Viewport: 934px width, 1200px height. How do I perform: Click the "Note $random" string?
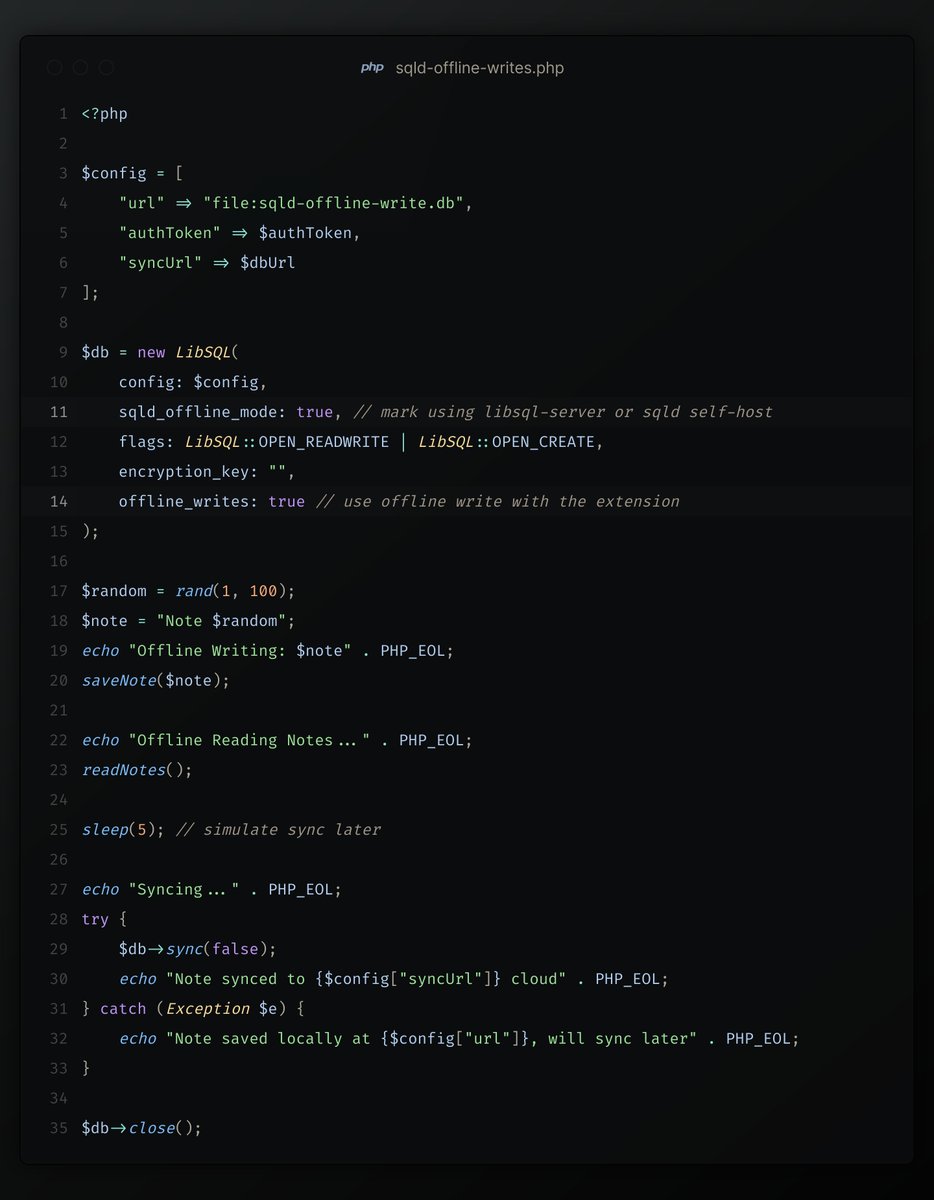click(221, 621)
